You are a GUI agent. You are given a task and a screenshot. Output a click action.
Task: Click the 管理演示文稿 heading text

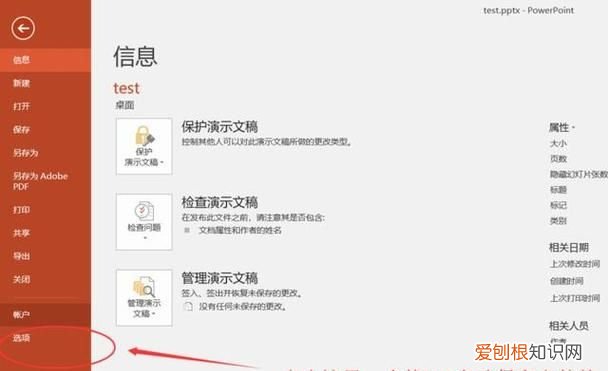219,278
